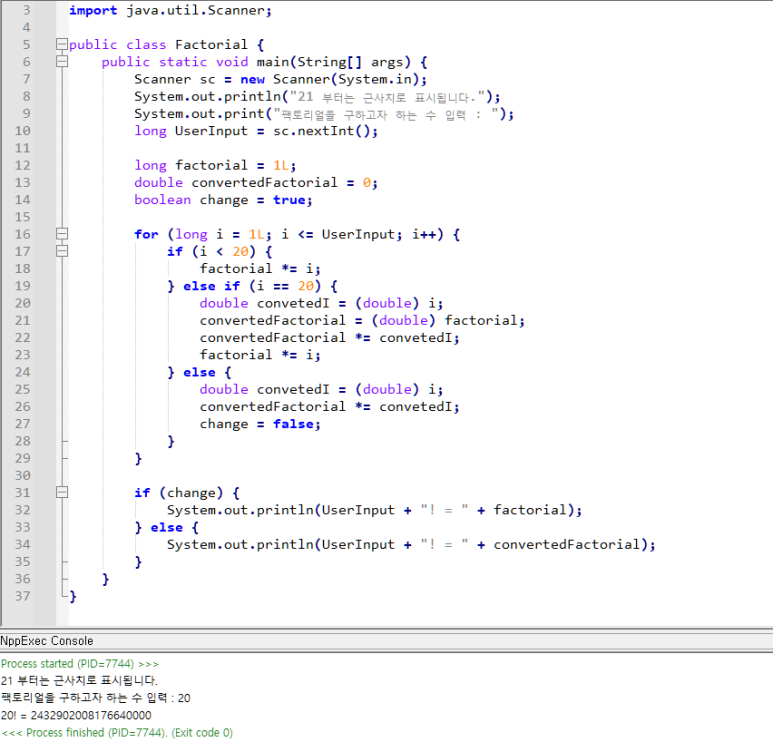Collapse the for loop fold marker
This screenshot has width=773, height=742.
click(x=62, y=234)
